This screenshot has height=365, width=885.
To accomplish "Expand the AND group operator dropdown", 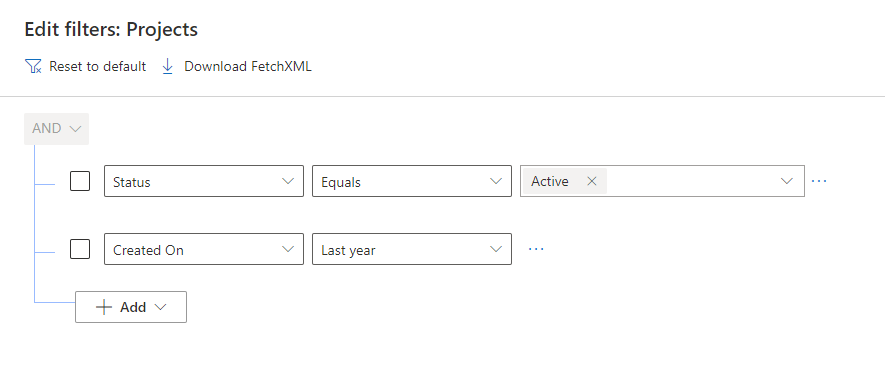I will coord(56,129).
